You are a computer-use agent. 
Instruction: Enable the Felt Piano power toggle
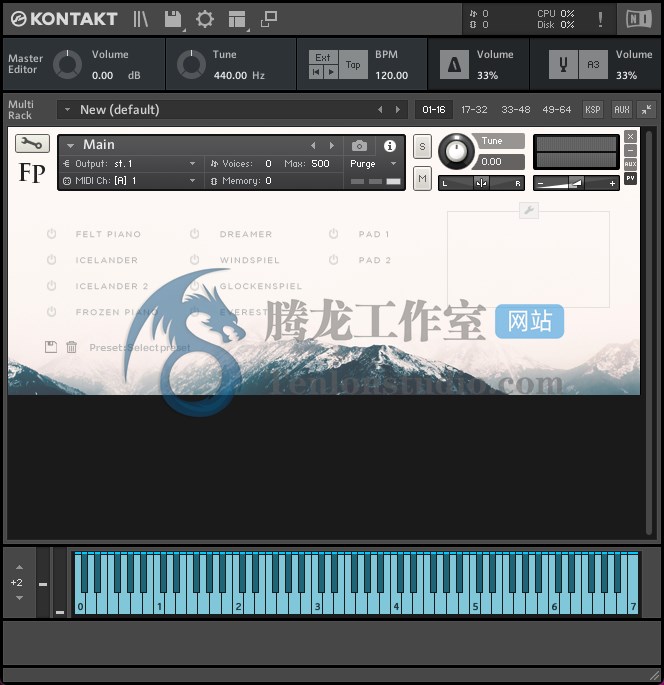pos(52,234)
